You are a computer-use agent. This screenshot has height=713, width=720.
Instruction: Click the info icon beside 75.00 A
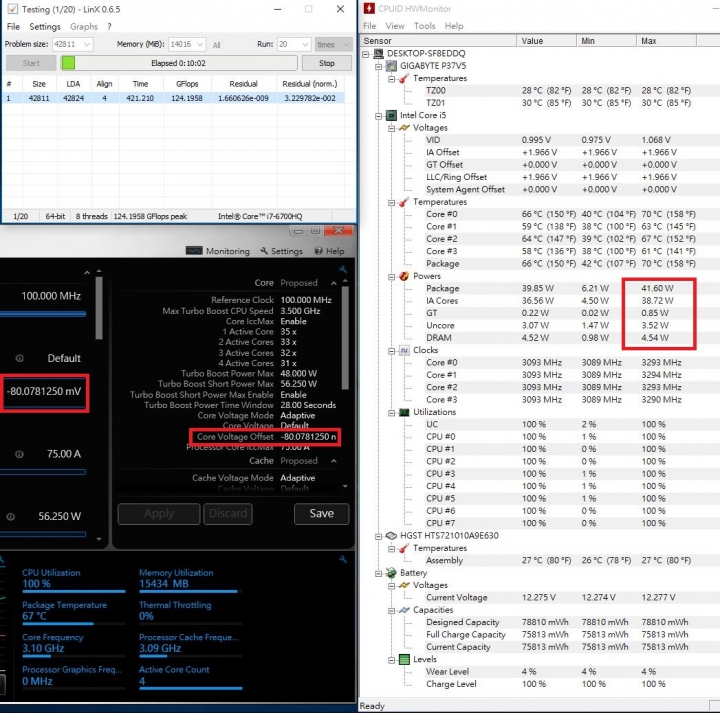[19, 454]
